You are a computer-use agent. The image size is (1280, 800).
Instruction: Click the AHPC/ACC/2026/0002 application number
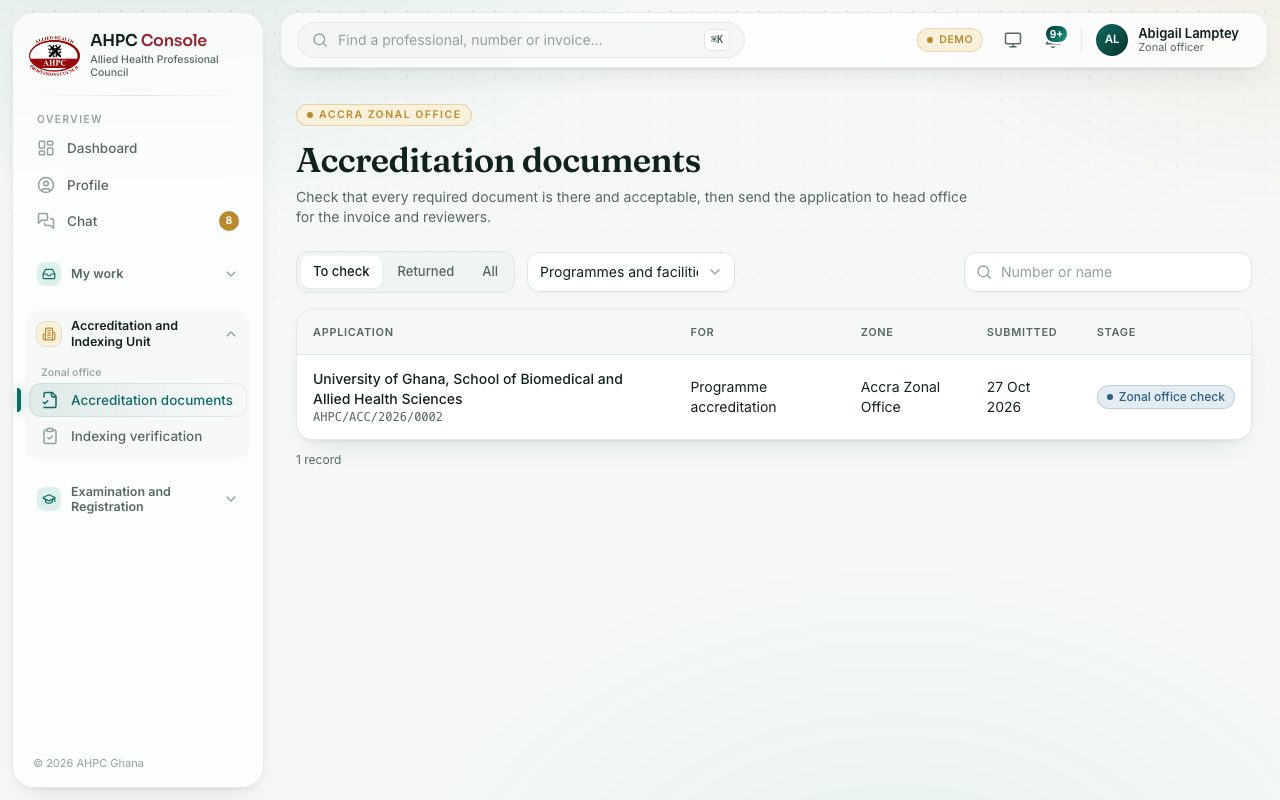point(378,417)
